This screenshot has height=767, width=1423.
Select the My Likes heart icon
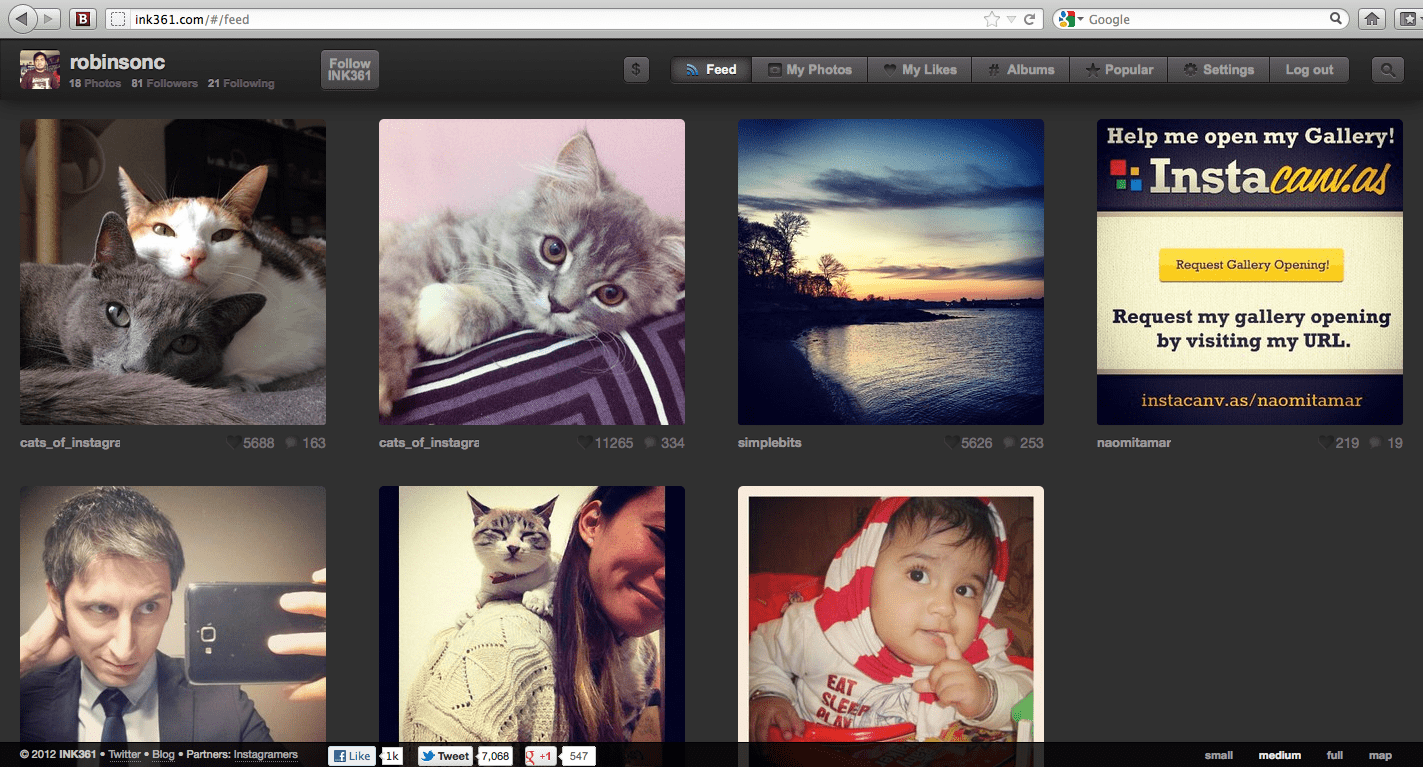click(889, 69)
